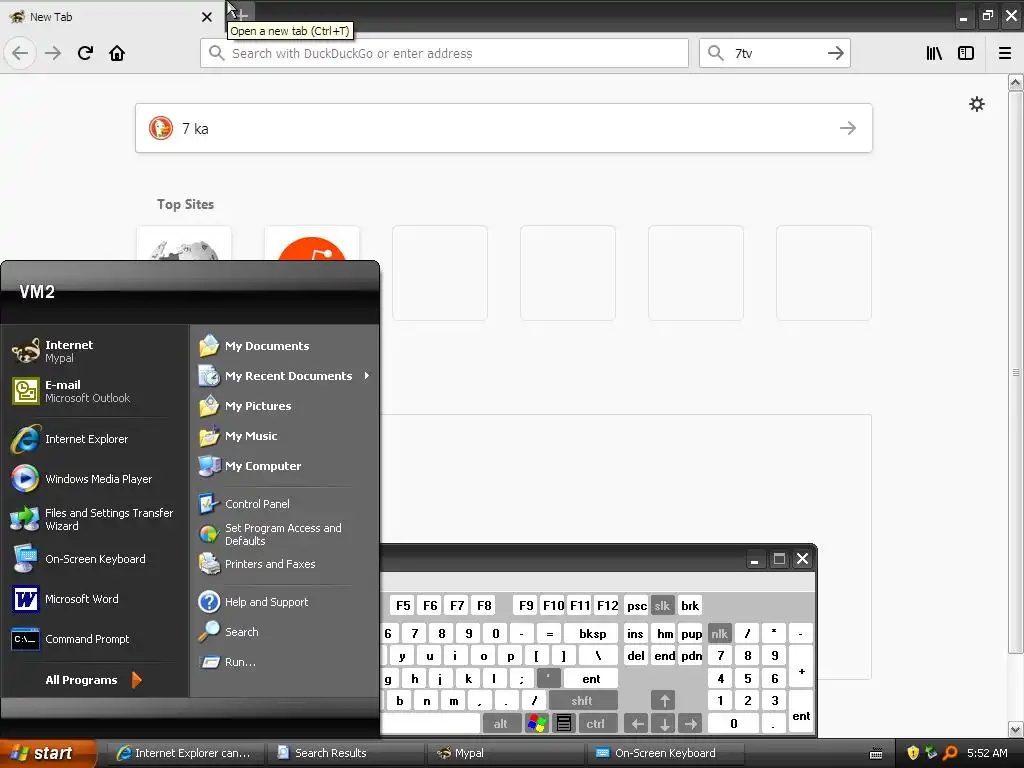Toggle scroll lock slk key

(x=662, y=605)
